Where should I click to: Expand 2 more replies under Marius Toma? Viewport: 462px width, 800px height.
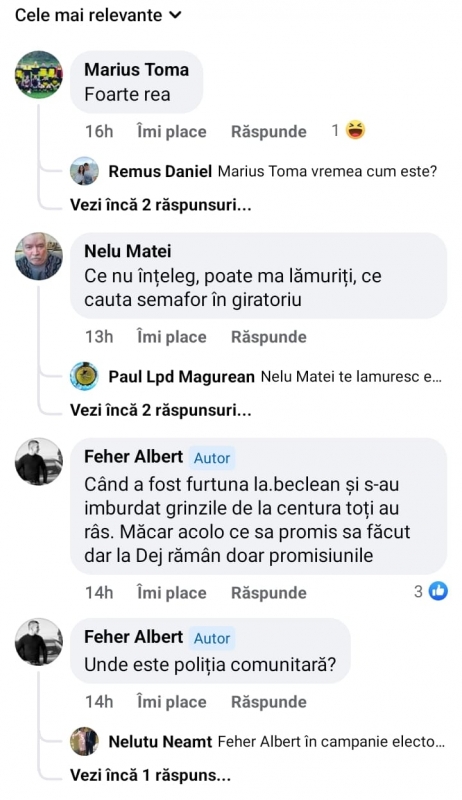(161, 205)
